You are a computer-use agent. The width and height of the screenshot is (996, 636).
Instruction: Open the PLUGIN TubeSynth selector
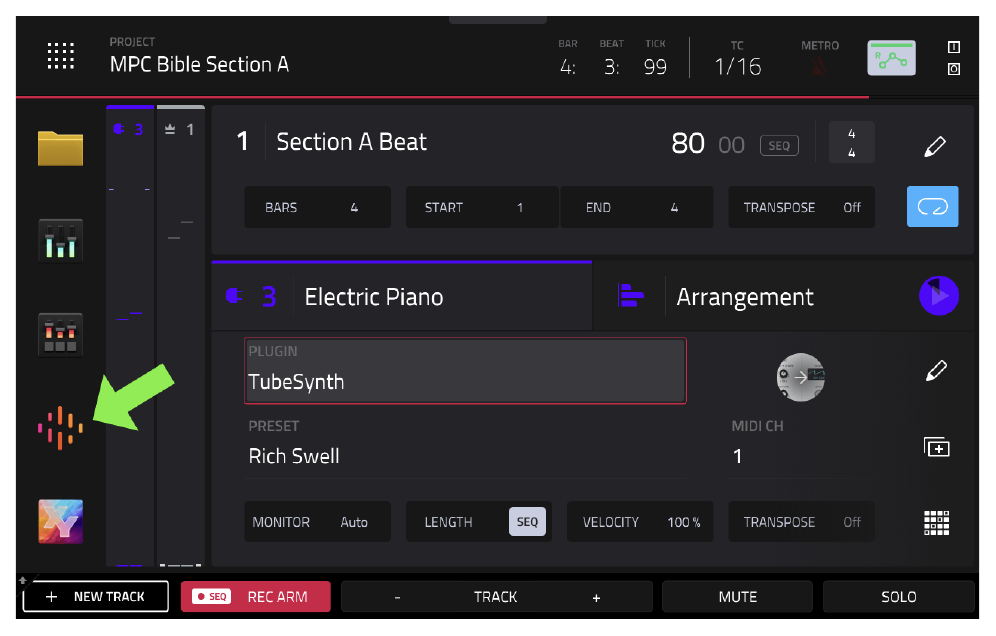(465, 370)
